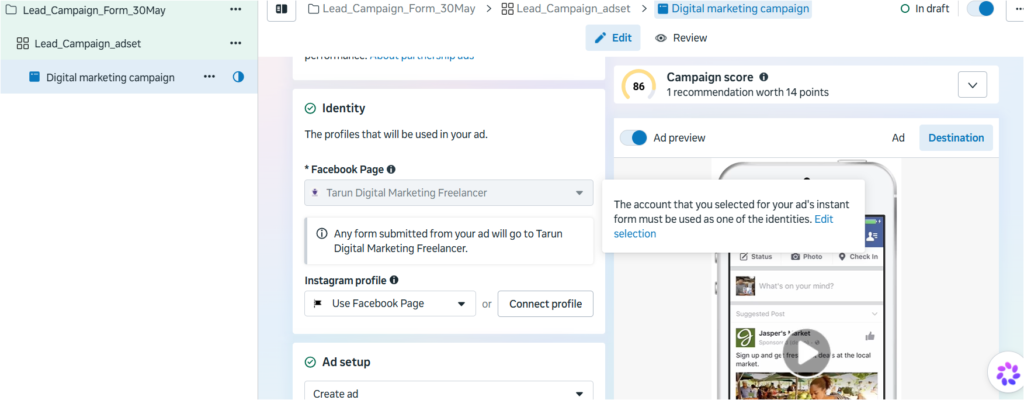This screenshot has height=400, width=1024.
Task: Click the Photo option in phone preview
Action: tap(807, 257)
